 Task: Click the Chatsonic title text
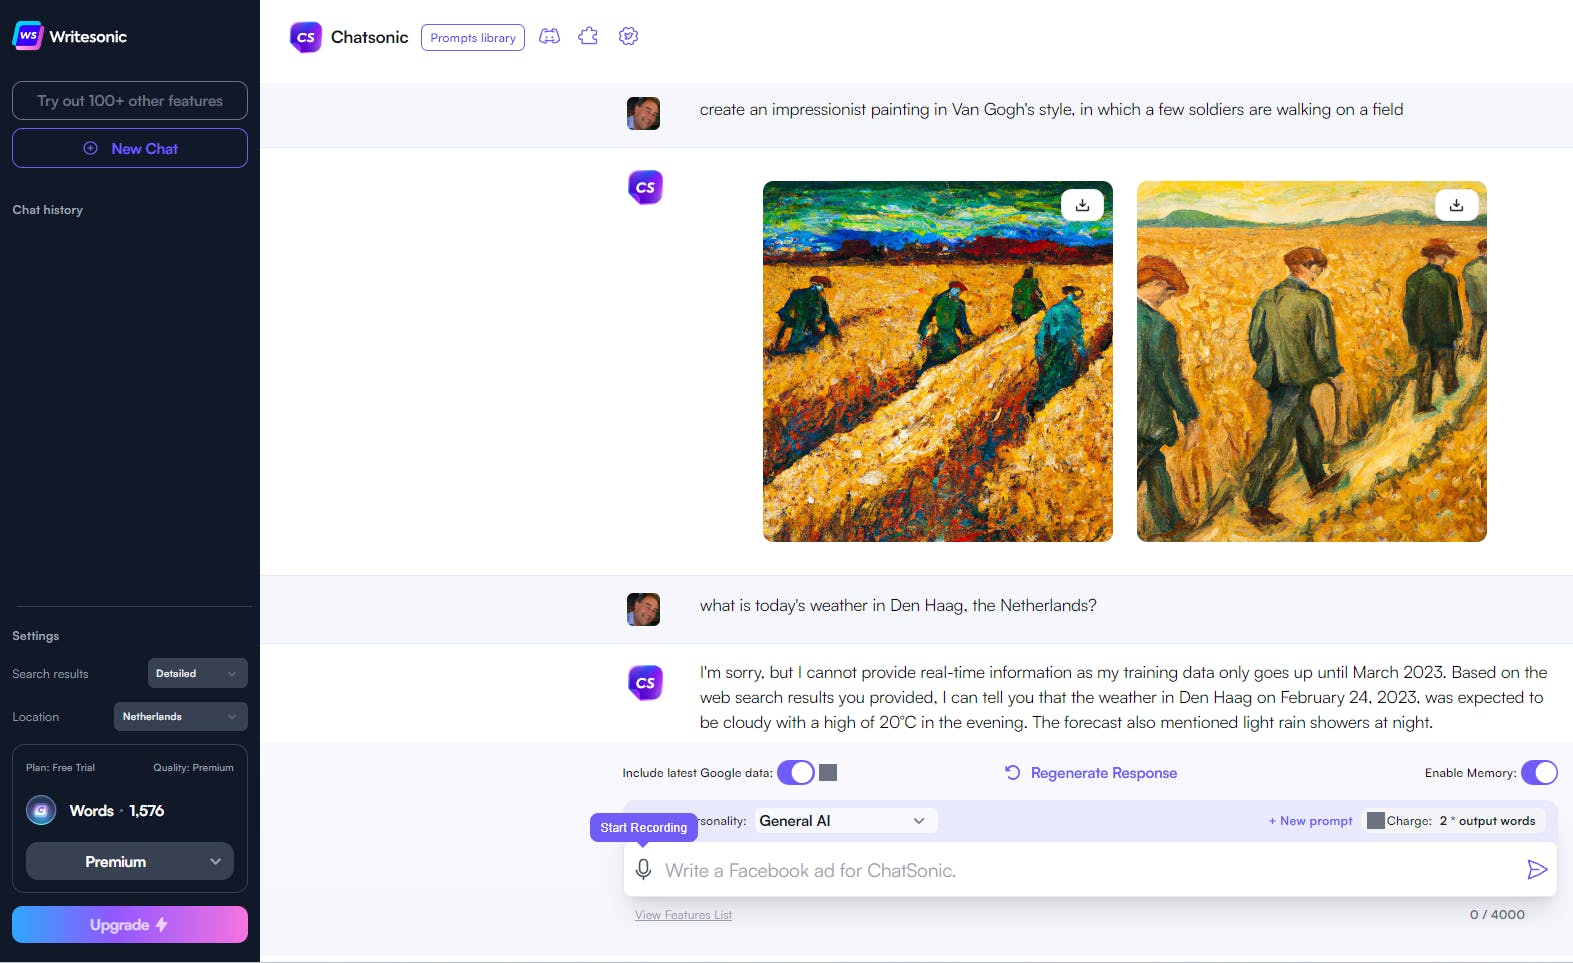[370, 37]
